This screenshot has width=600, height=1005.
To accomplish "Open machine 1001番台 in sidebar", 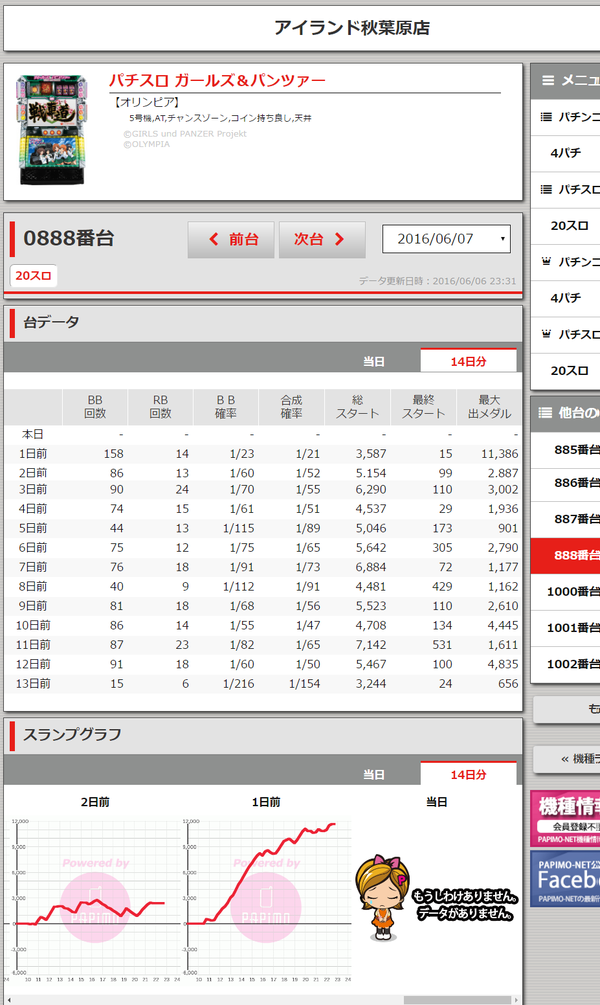I will tap(565, 628).
